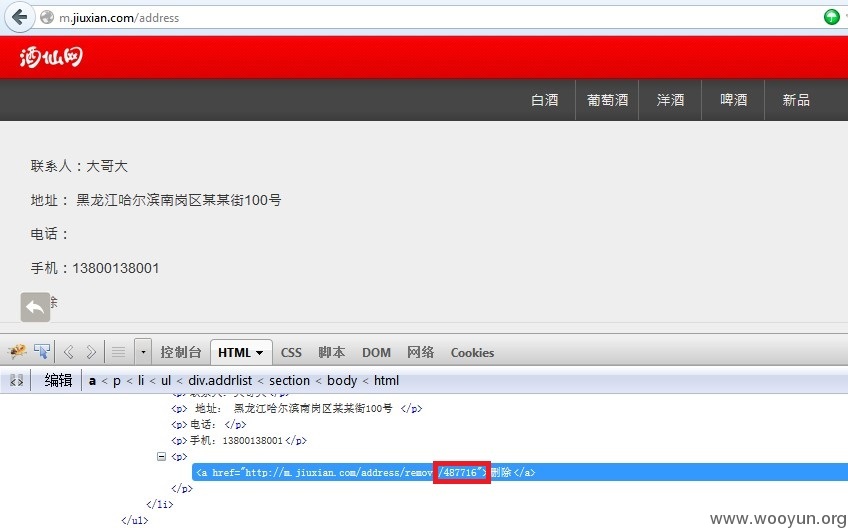Toggle the Firebug command line lines icon
848x528 pixels.
coord(118,353)
